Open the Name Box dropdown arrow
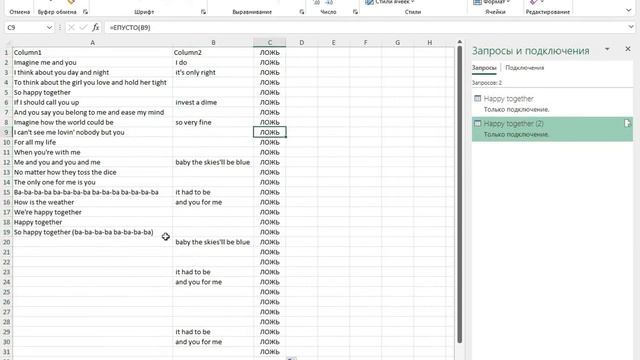This screenshot has width=640, height=360. click(49, 27)
